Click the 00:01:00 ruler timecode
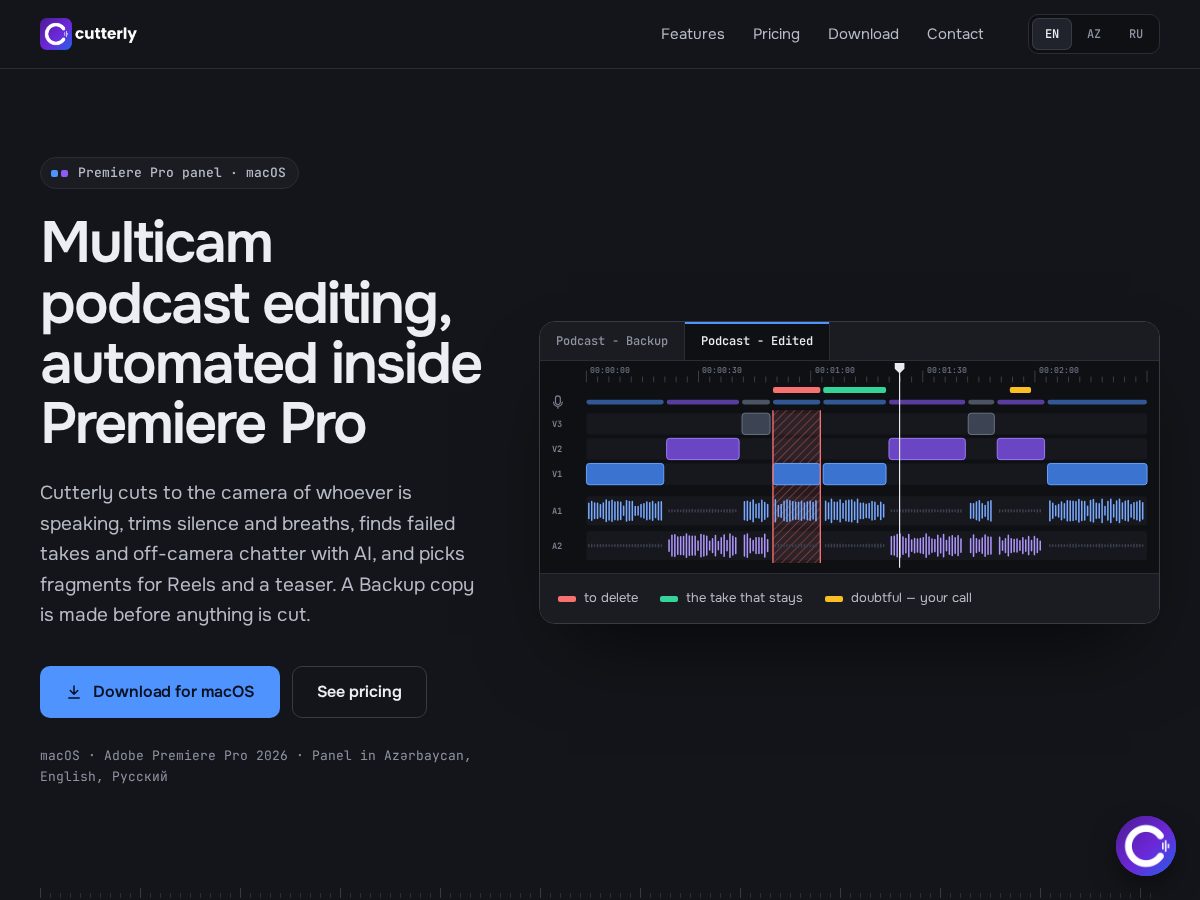The image size is (1200, 900). coord(835,370)
